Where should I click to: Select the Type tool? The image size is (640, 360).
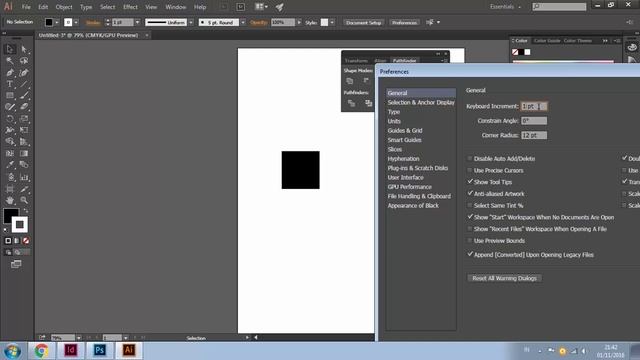pos(10,84)
